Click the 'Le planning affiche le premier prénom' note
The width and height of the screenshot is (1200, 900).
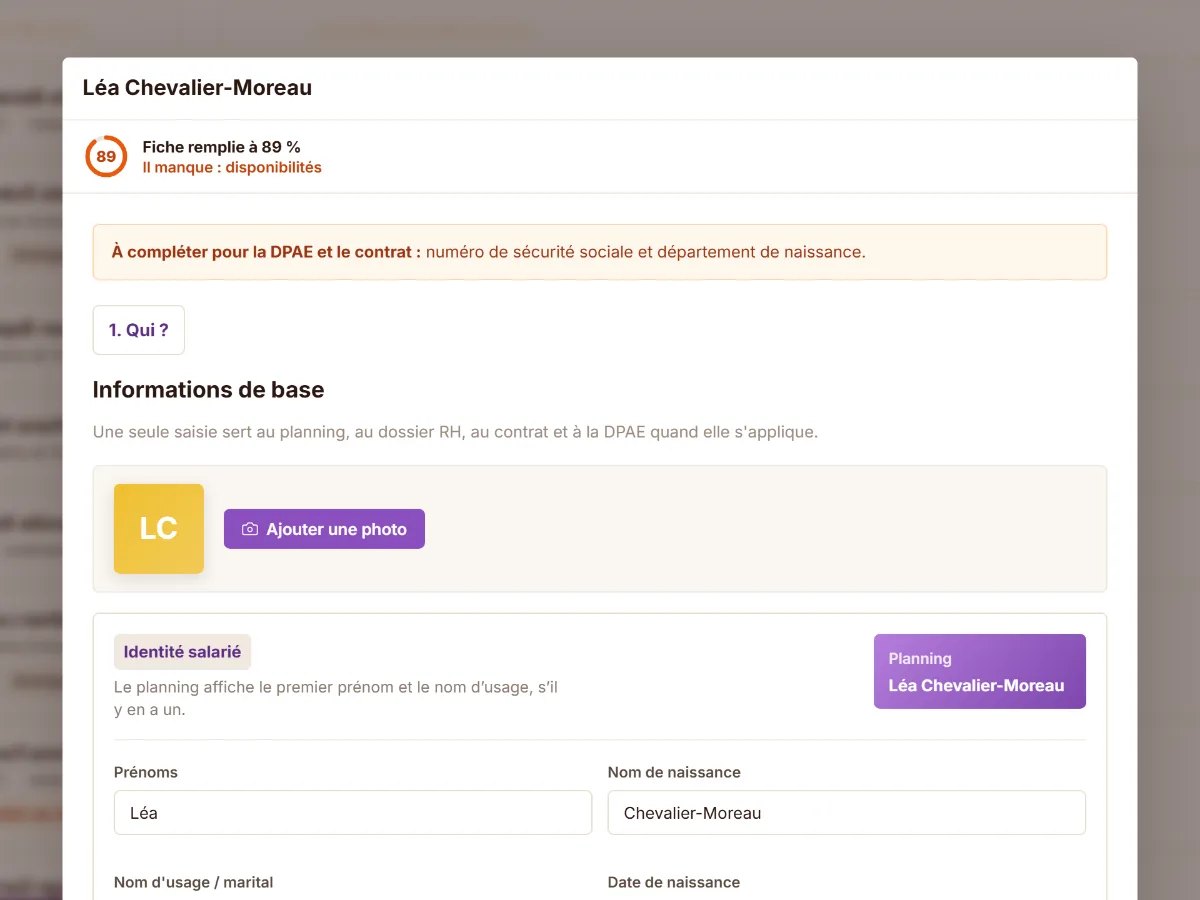click(x=336, y=699)
